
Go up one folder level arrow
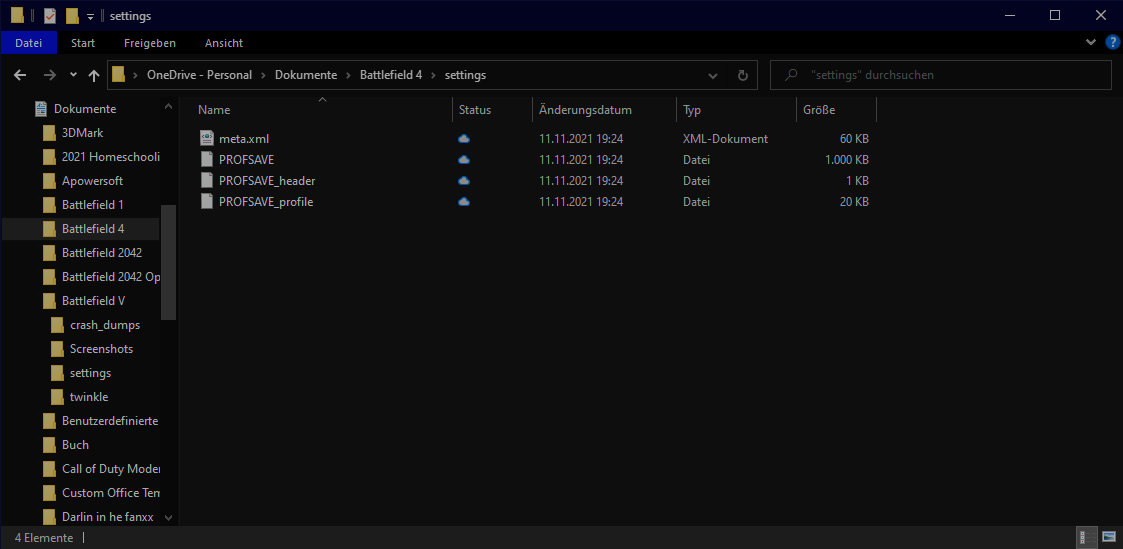[94, 74]
